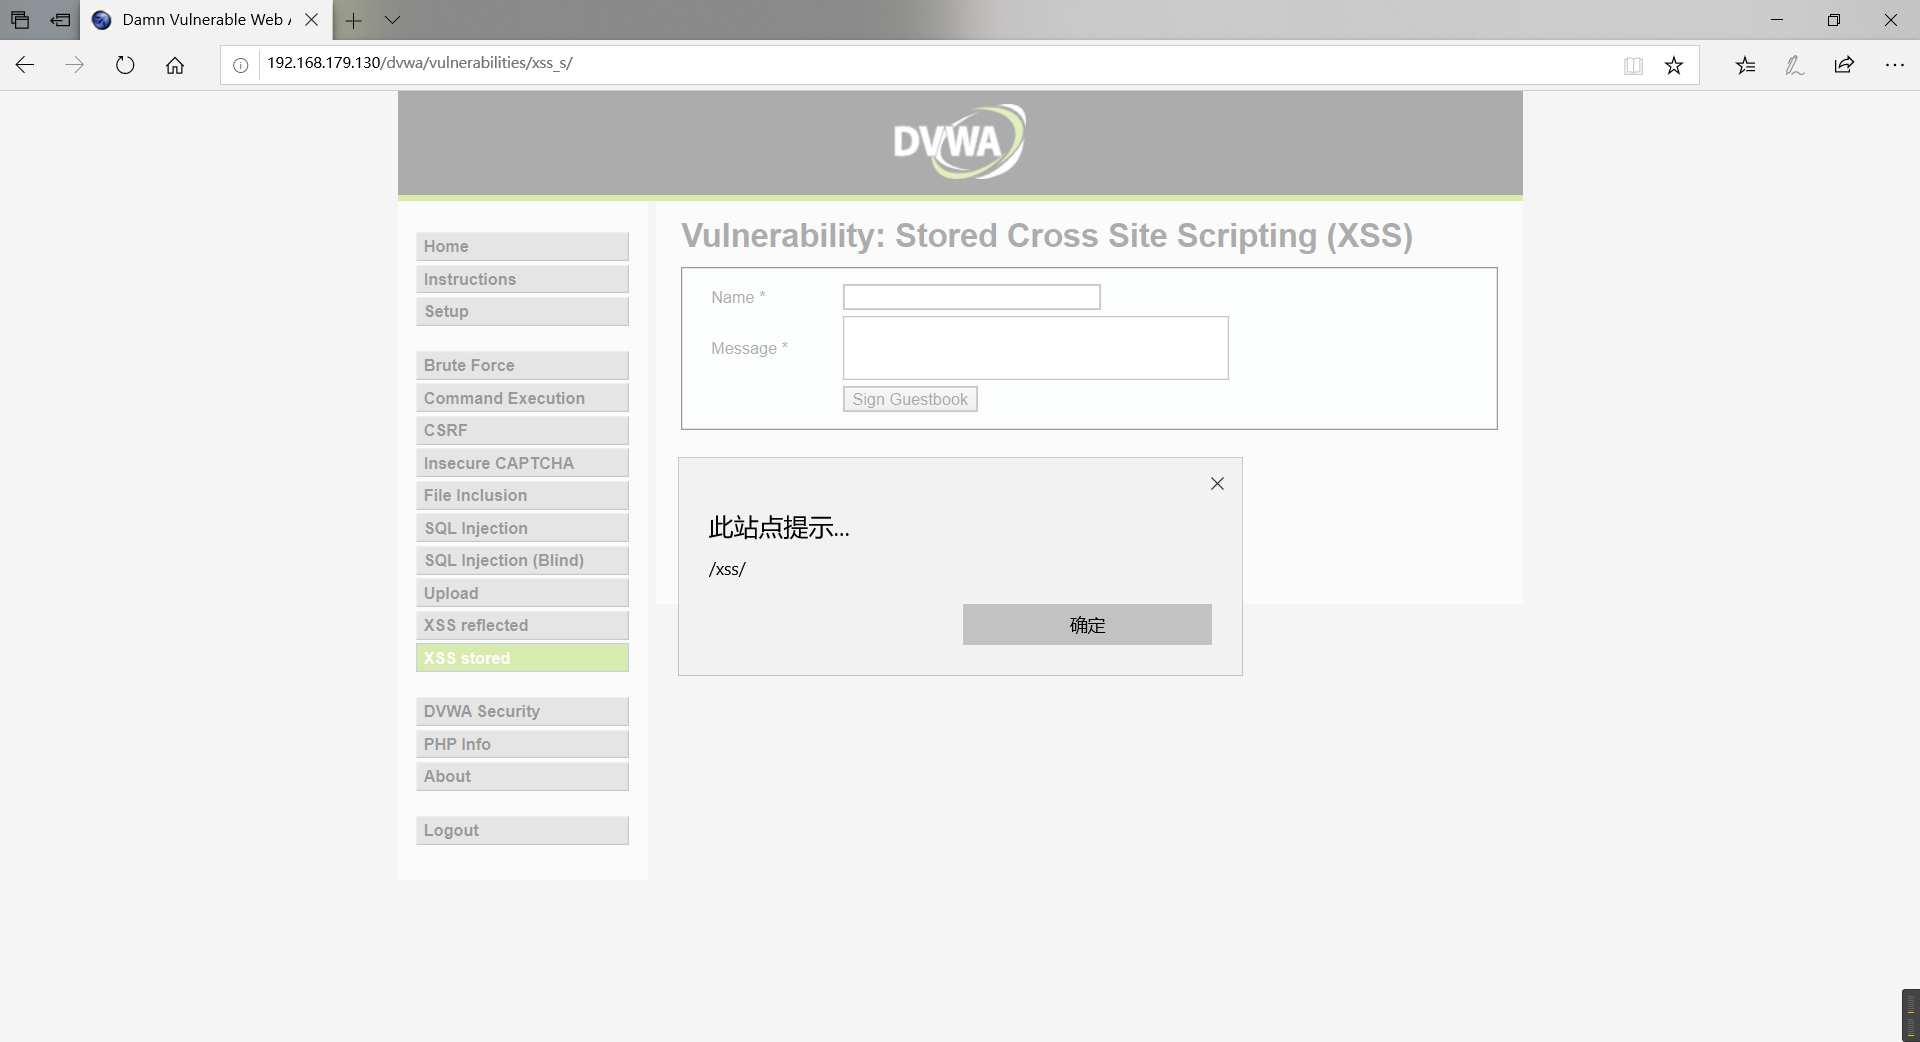Open the File Inclusion page
Image resolution: width=1920 pixels, height=1042 pixels.
[x=522, y=495]
